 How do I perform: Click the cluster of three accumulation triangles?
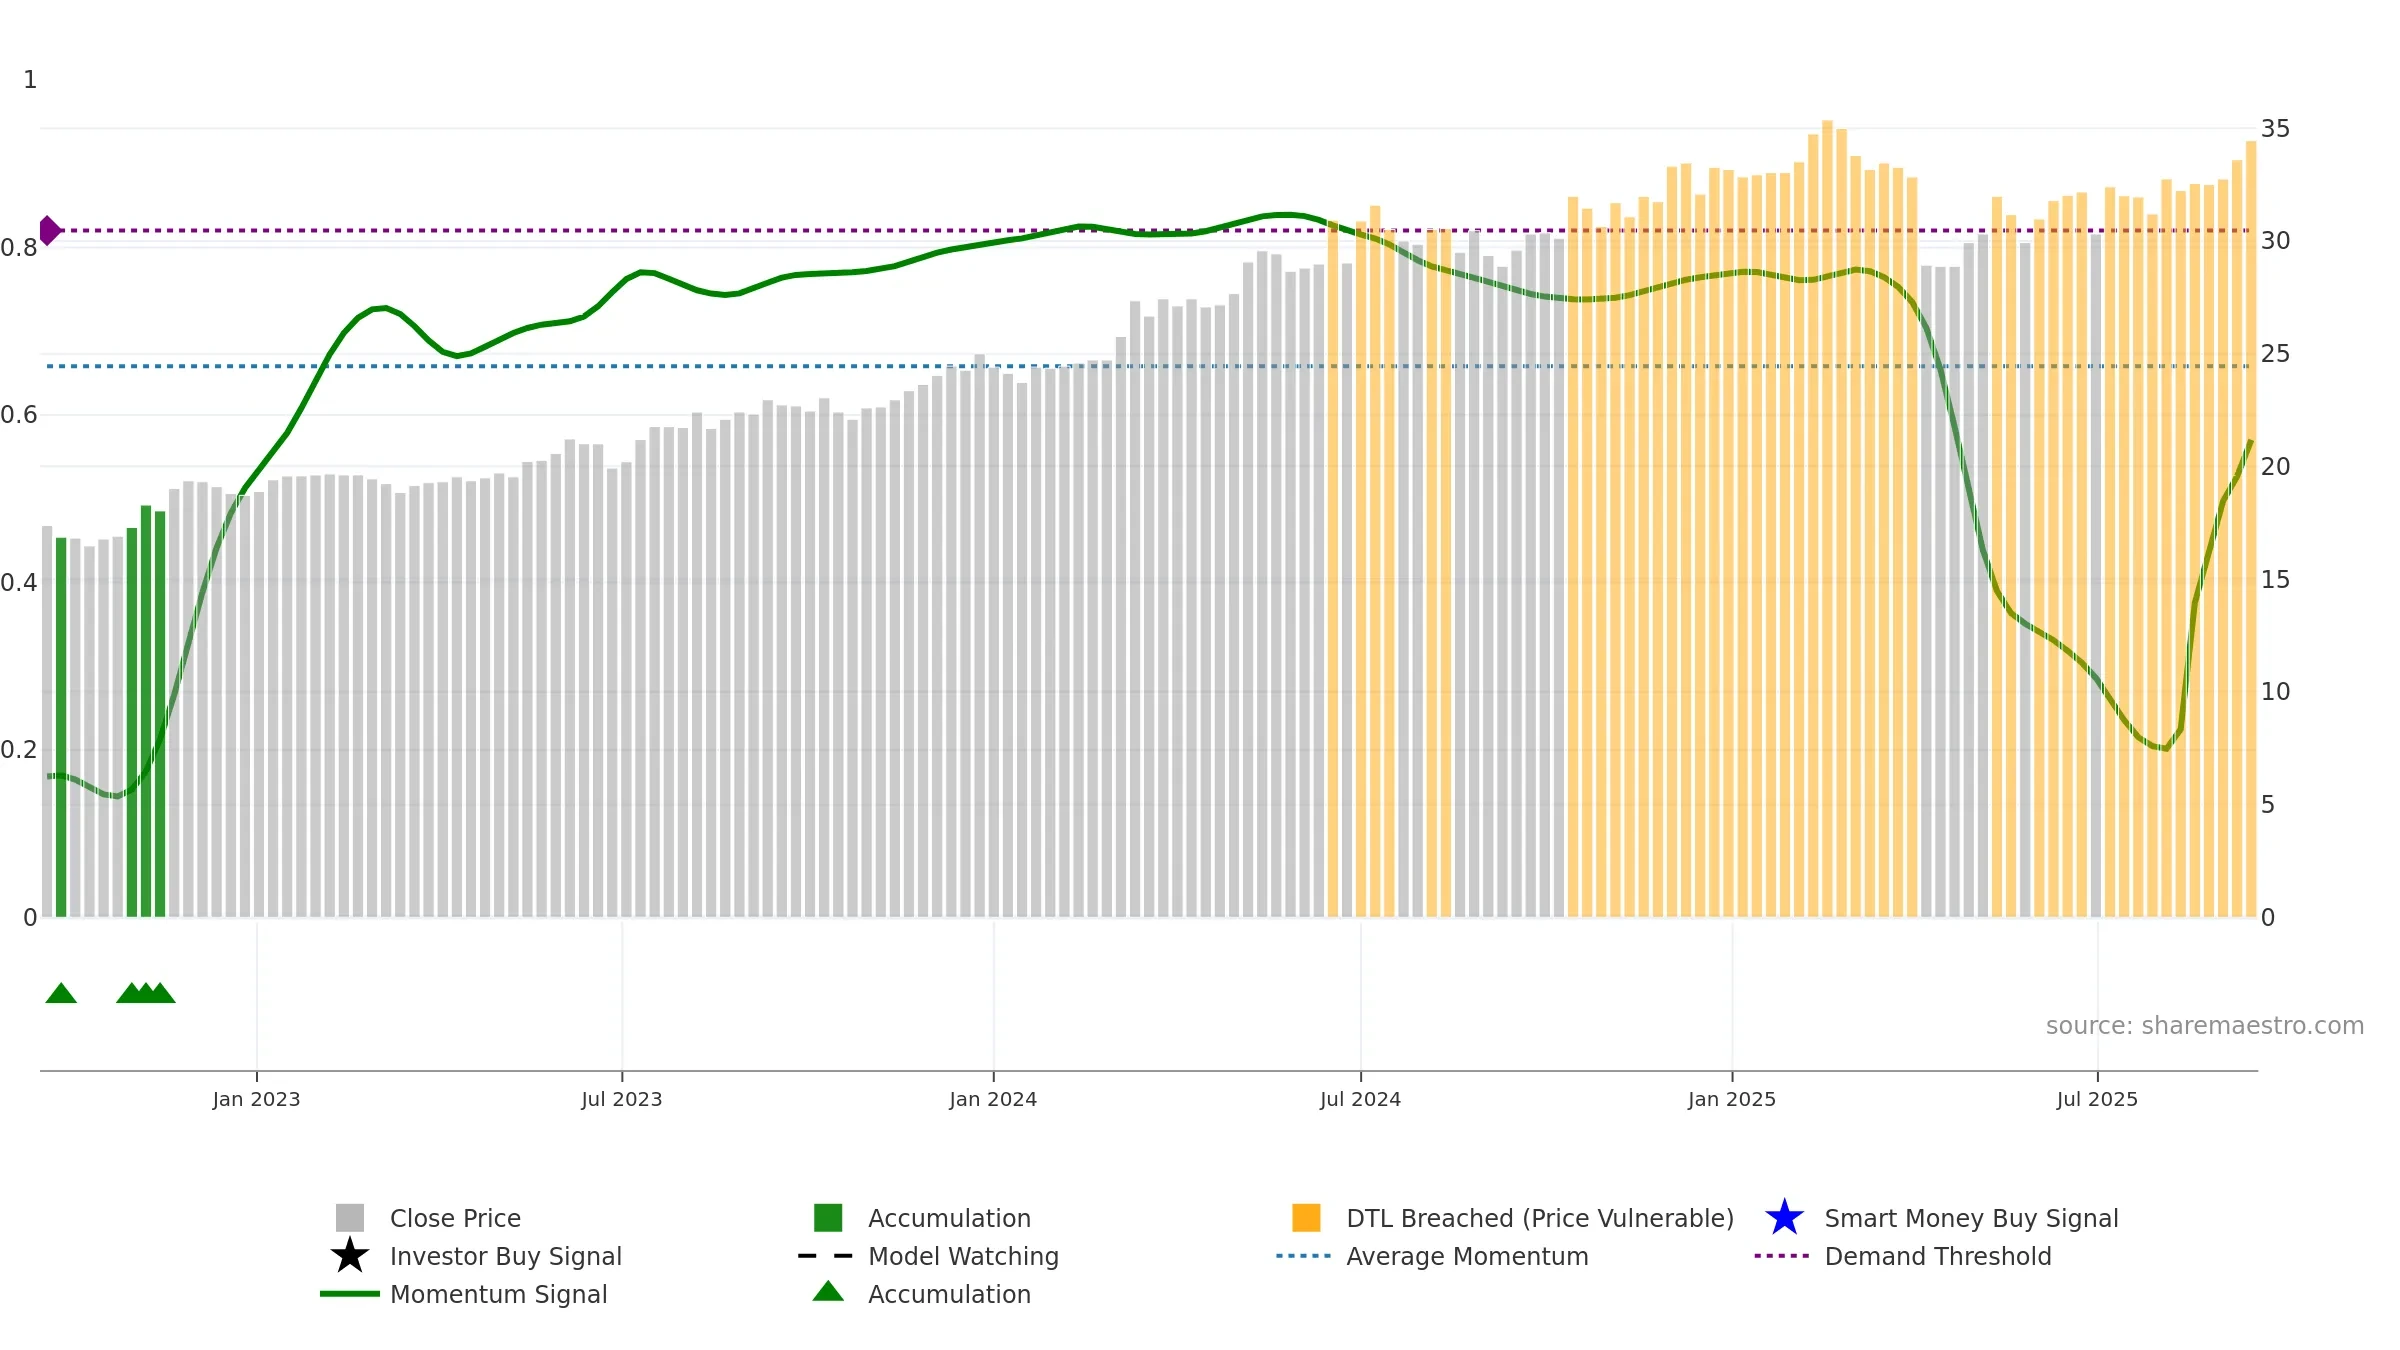point(146,993)
